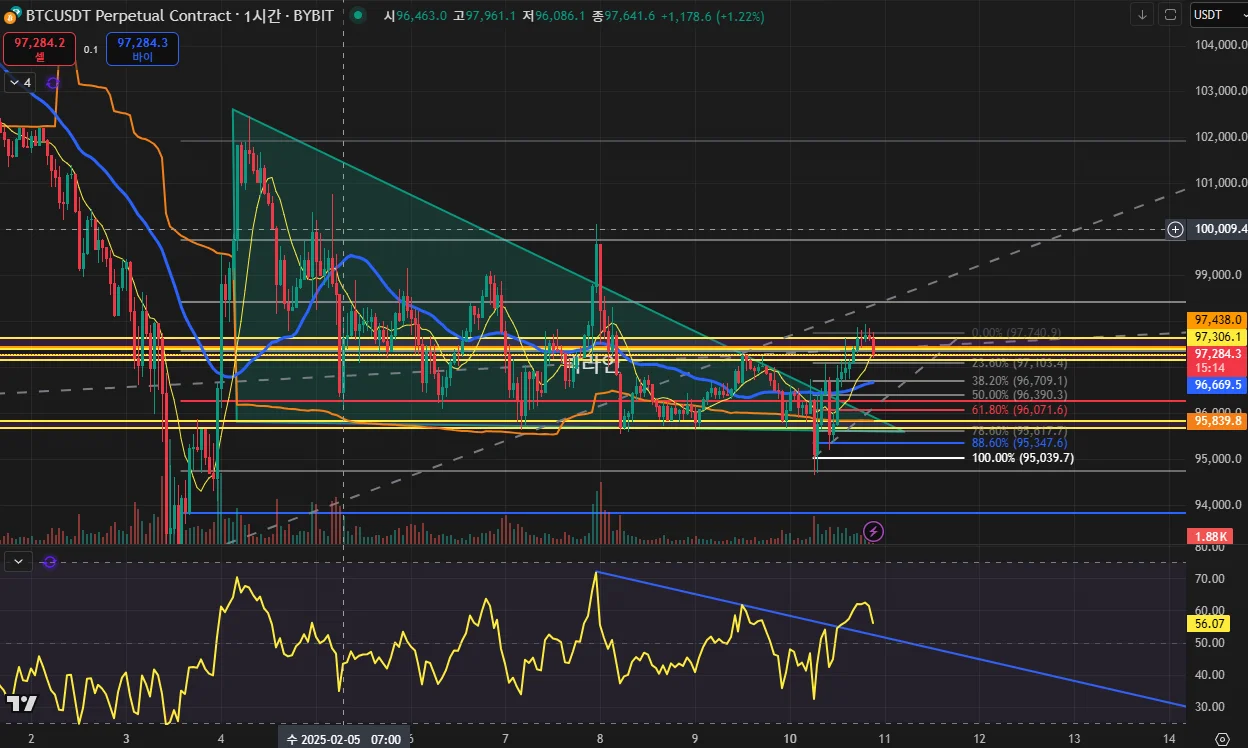1248x748 pixels.
Task: Click the red current price label 97,284.3
Action: coord(1216,359)
